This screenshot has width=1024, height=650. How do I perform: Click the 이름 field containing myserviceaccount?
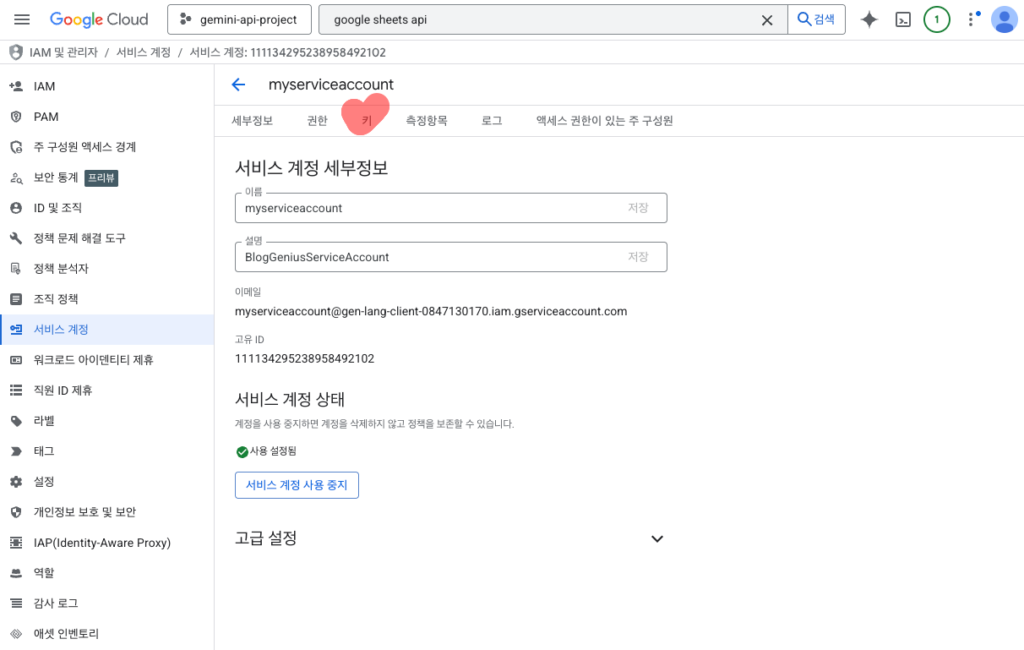[x=430, y=208]
